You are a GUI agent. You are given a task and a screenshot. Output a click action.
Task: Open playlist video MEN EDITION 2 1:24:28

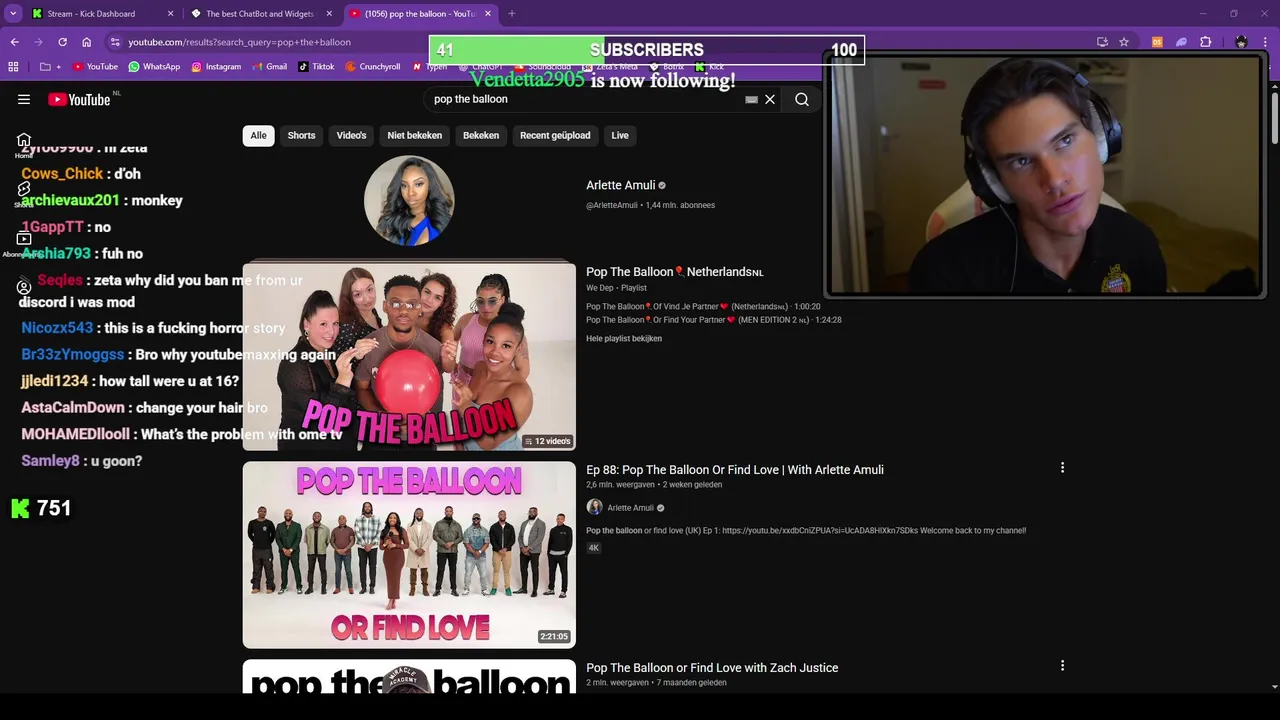pos(714,320)
